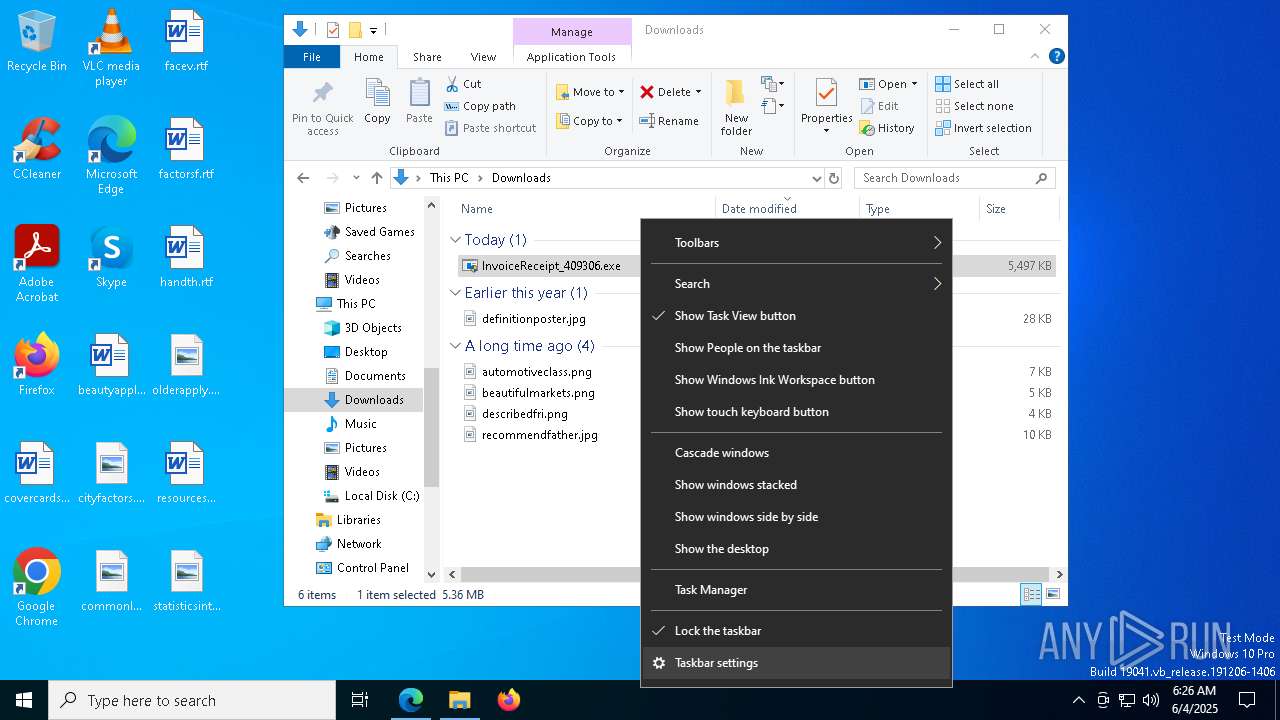Open the Move to dropdown
Image resolution: width=1280 pixels, height=720 pixels.
click(590, 92)
